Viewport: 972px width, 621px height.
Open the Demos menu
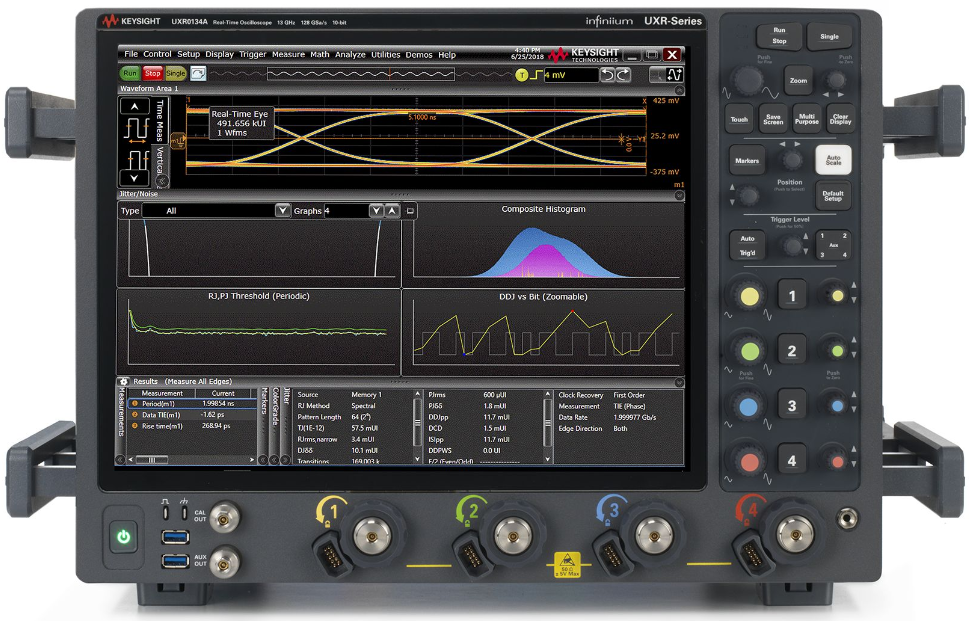(419, 55)
